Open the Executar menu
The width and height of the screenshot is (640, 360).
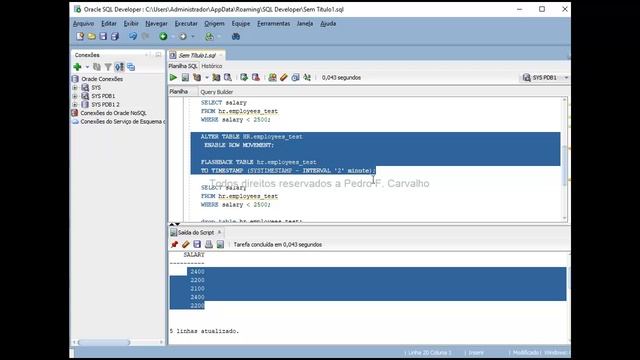point(186,23)
